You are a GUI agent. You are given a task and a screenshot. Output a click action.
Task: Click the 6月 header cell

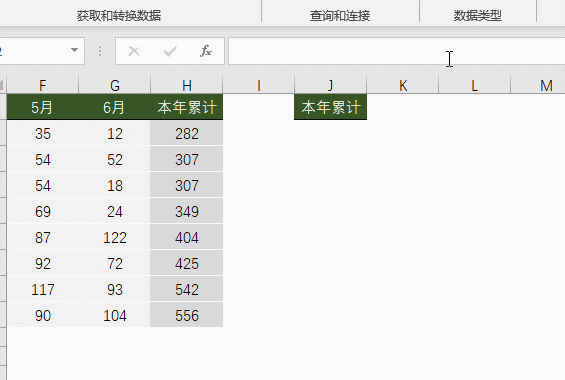[x=115, y=107]
